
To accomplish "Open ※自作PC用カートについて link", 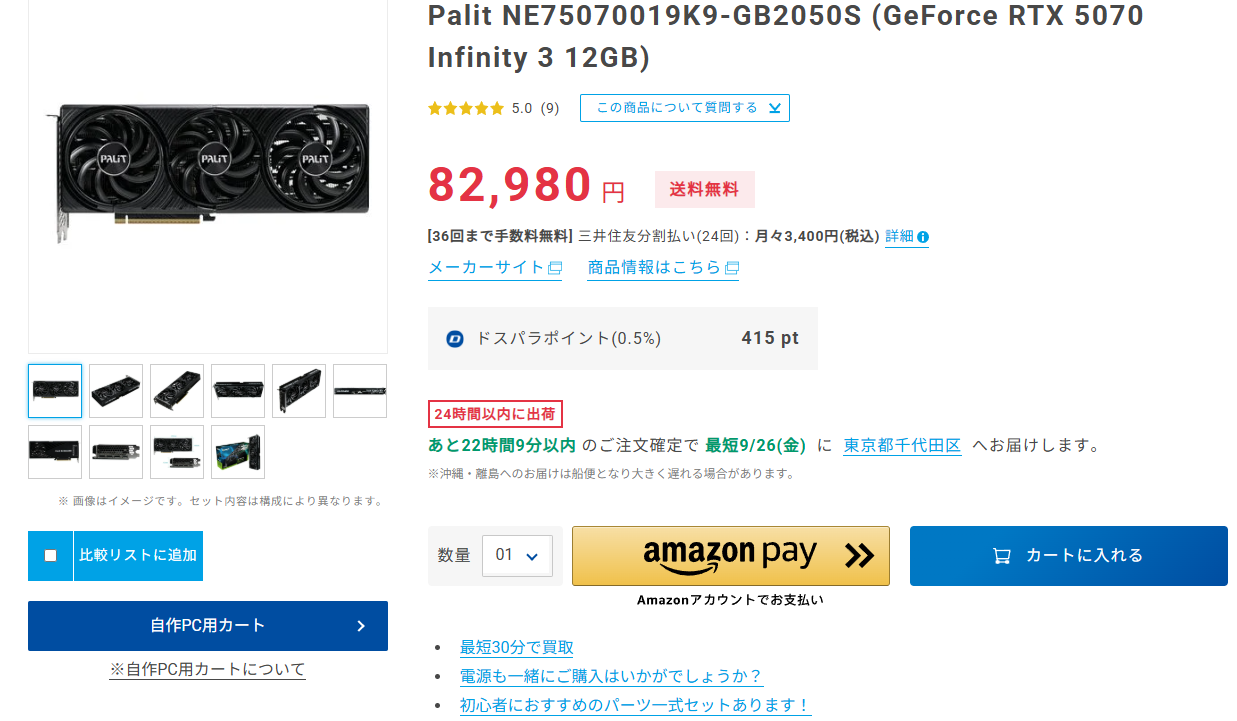I will (x=207, y=669).
